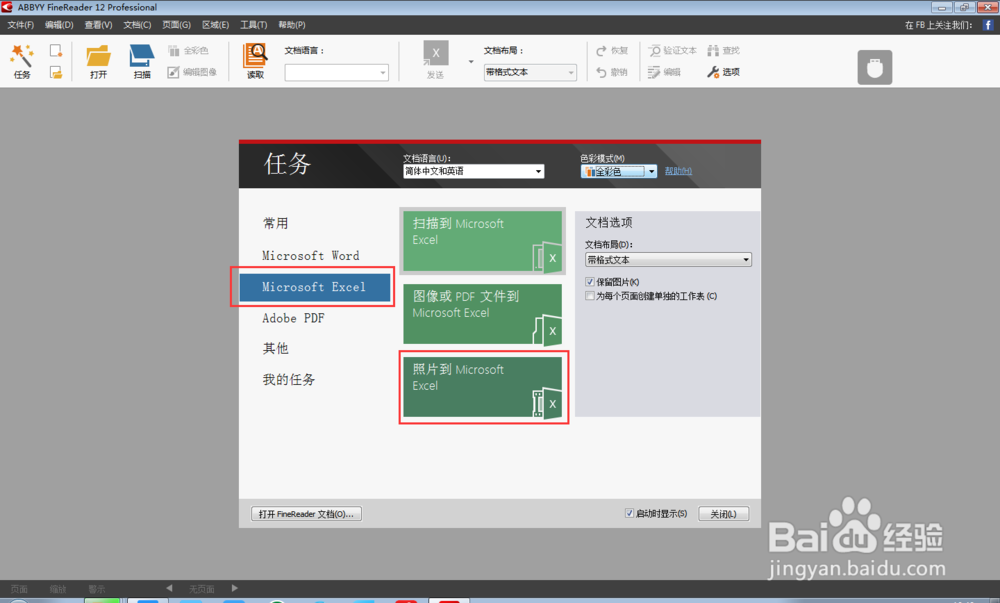1000x603 pixels.
Task: Click the 恢复 redo icon
Action: 601,50
